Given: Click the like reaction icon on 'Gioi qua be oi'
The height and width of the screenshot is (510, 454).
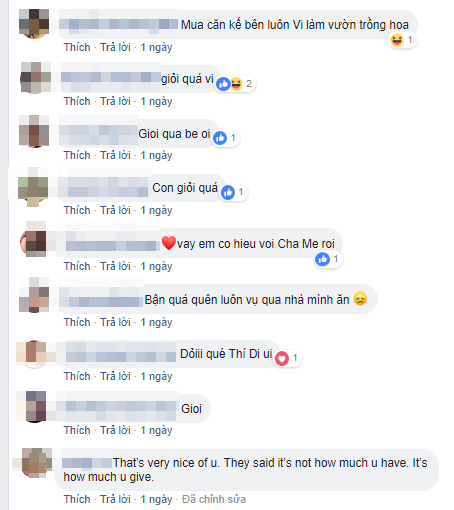Looking at the screenshot, I should point(220,138).
